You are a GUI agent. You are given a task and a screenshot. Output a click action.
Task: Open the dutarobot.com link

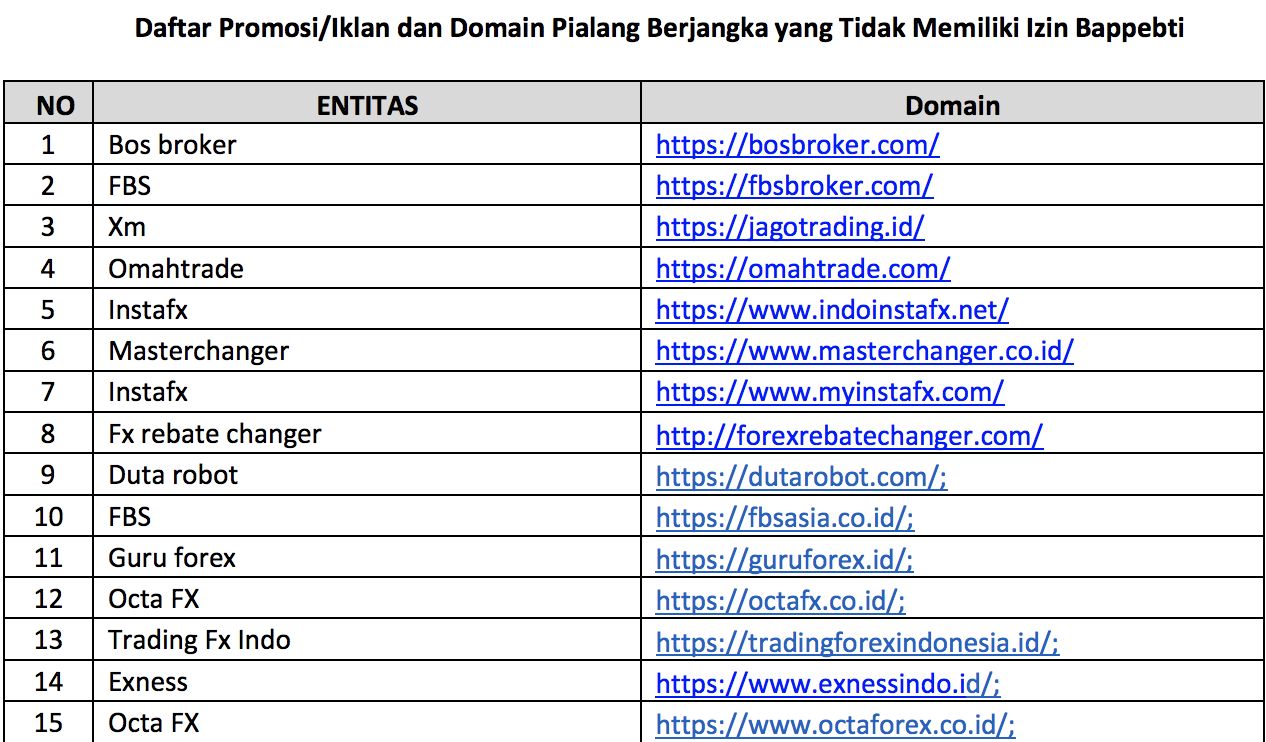pos(801,475)
